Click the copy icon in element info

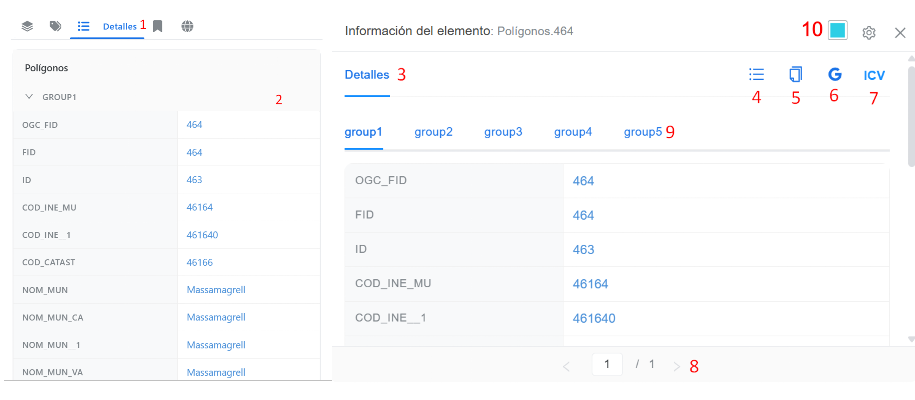pos(795,75)
